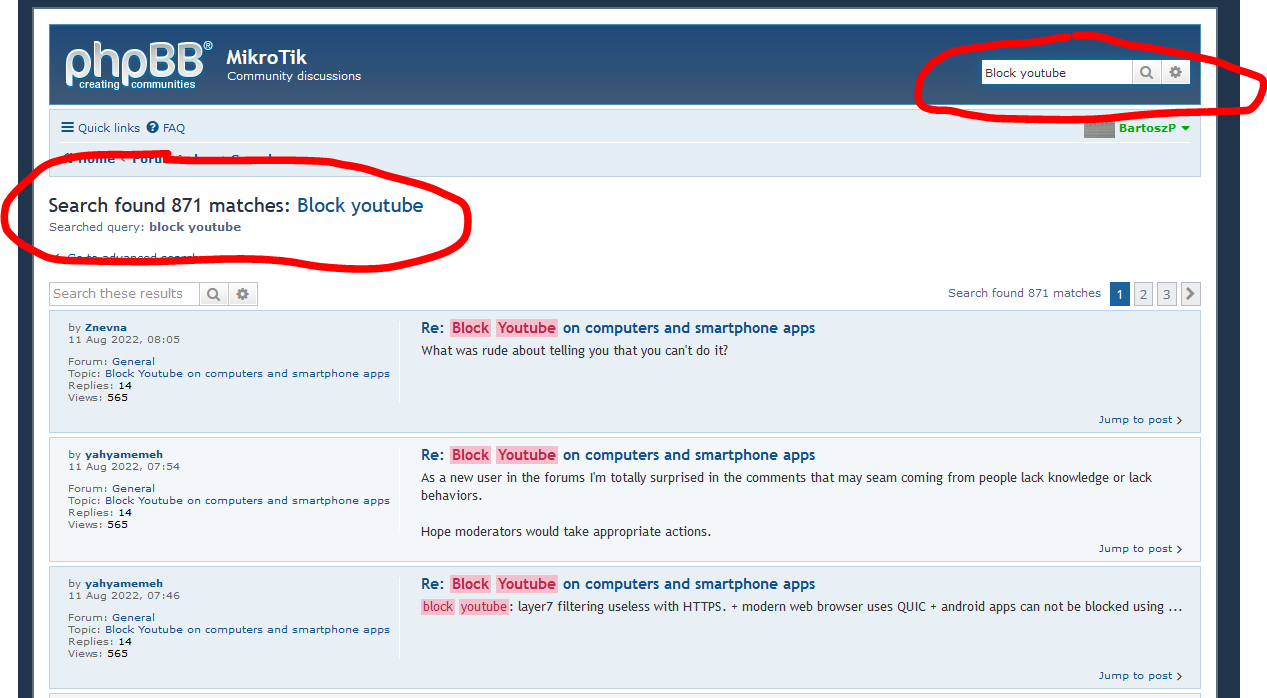Click next page arrow in pagination
The height and width of the screenshot is (698, 1267).
(x=1190, y=294)
